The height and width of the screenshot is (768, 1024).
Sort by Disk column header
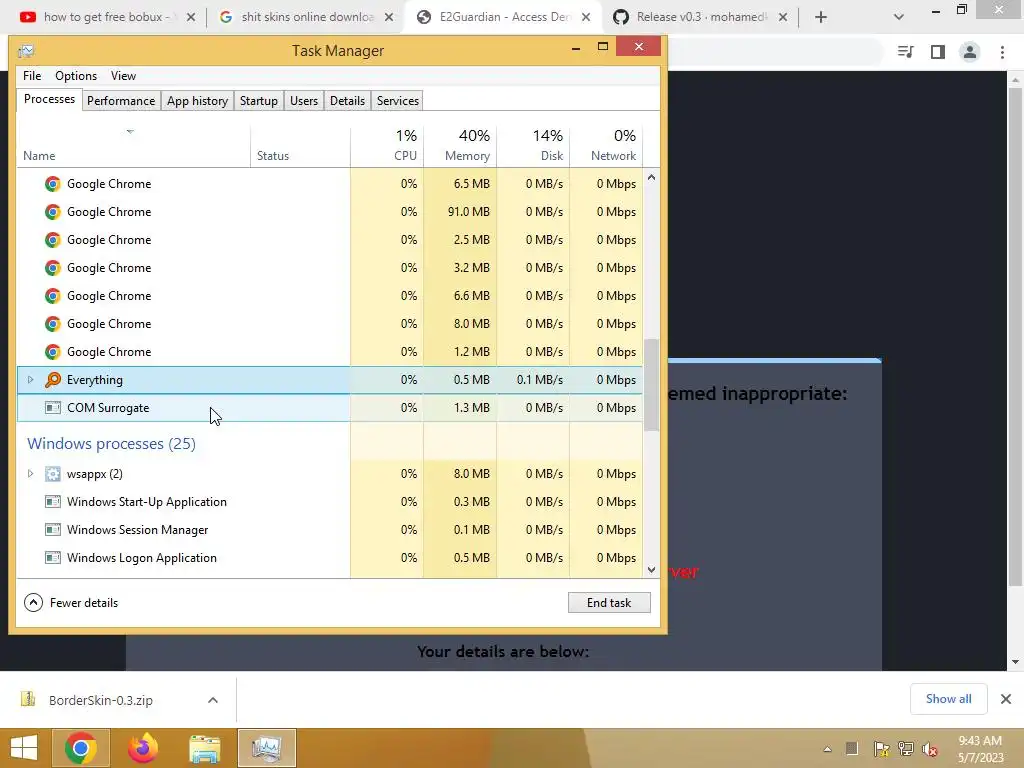(534, 145)
